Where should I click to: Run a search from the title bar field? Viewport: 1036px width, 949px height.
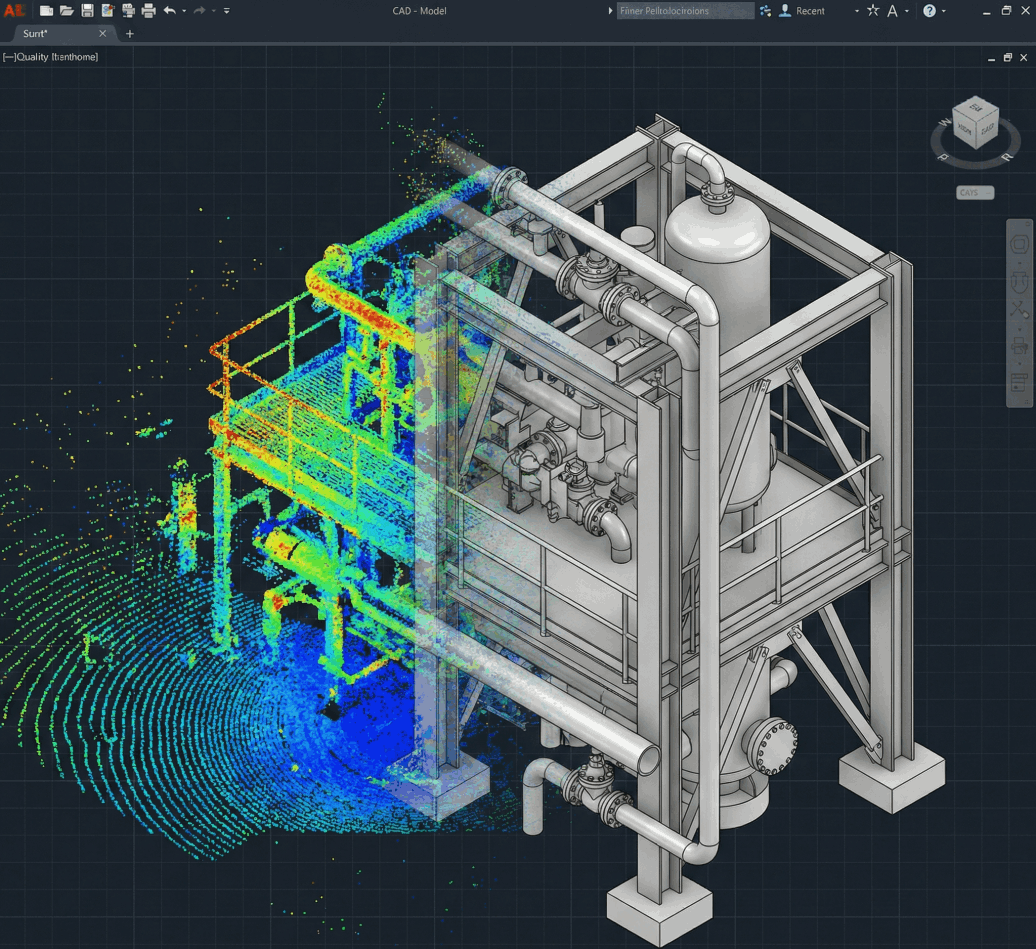point(685,11)
